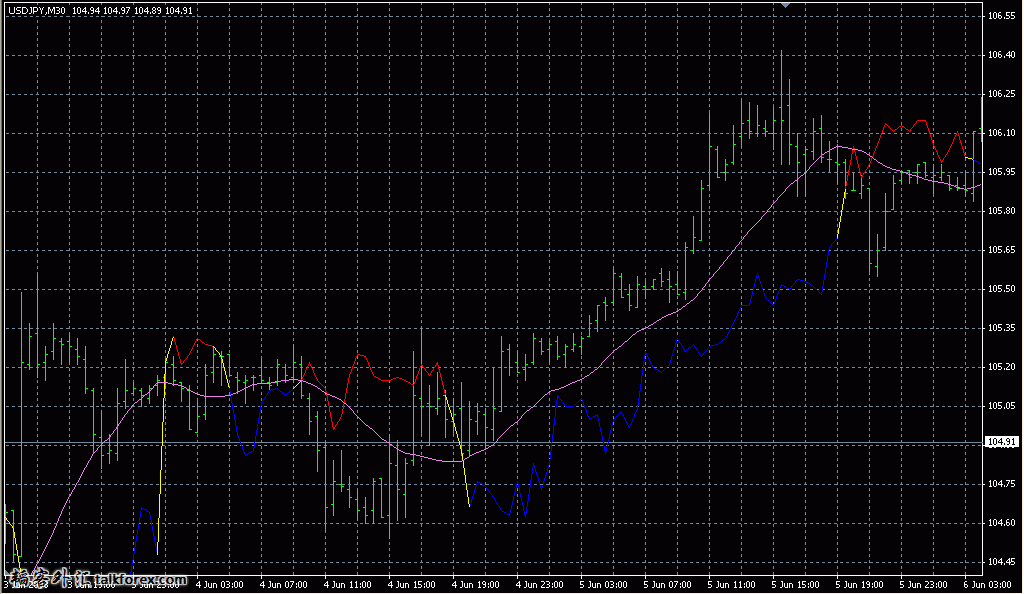Click the 105.35 price axis label
Screen dimensions: 1024x594
click(1001, 328)
